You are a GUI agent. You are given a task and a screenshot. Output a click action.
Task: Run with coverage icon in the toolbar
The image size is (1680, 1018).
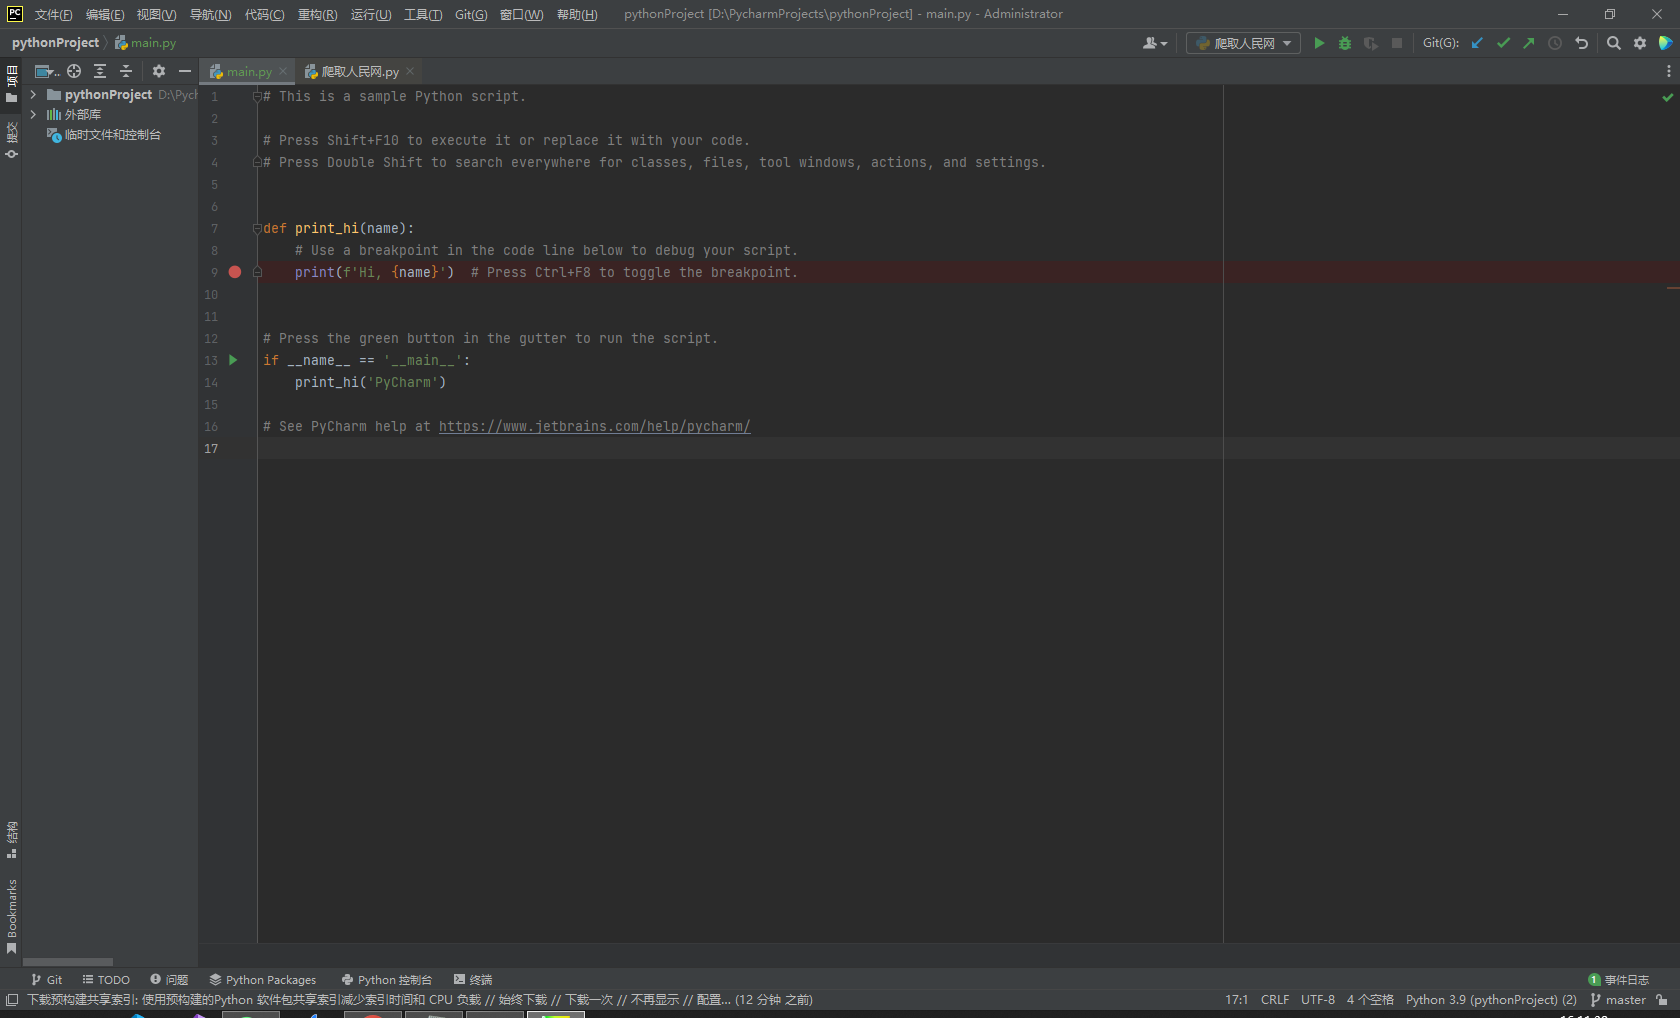(1371, 43)
